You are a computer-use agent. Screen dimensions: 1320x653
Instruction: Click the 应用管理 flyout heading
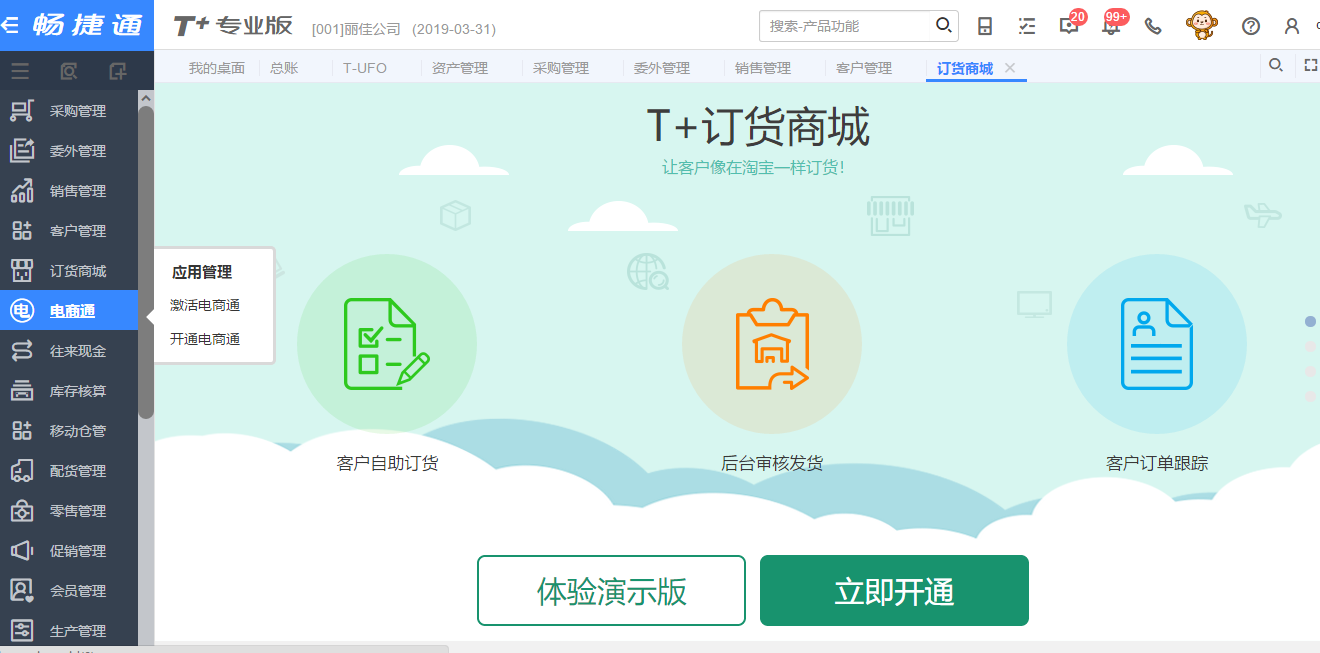click(202, 272)
